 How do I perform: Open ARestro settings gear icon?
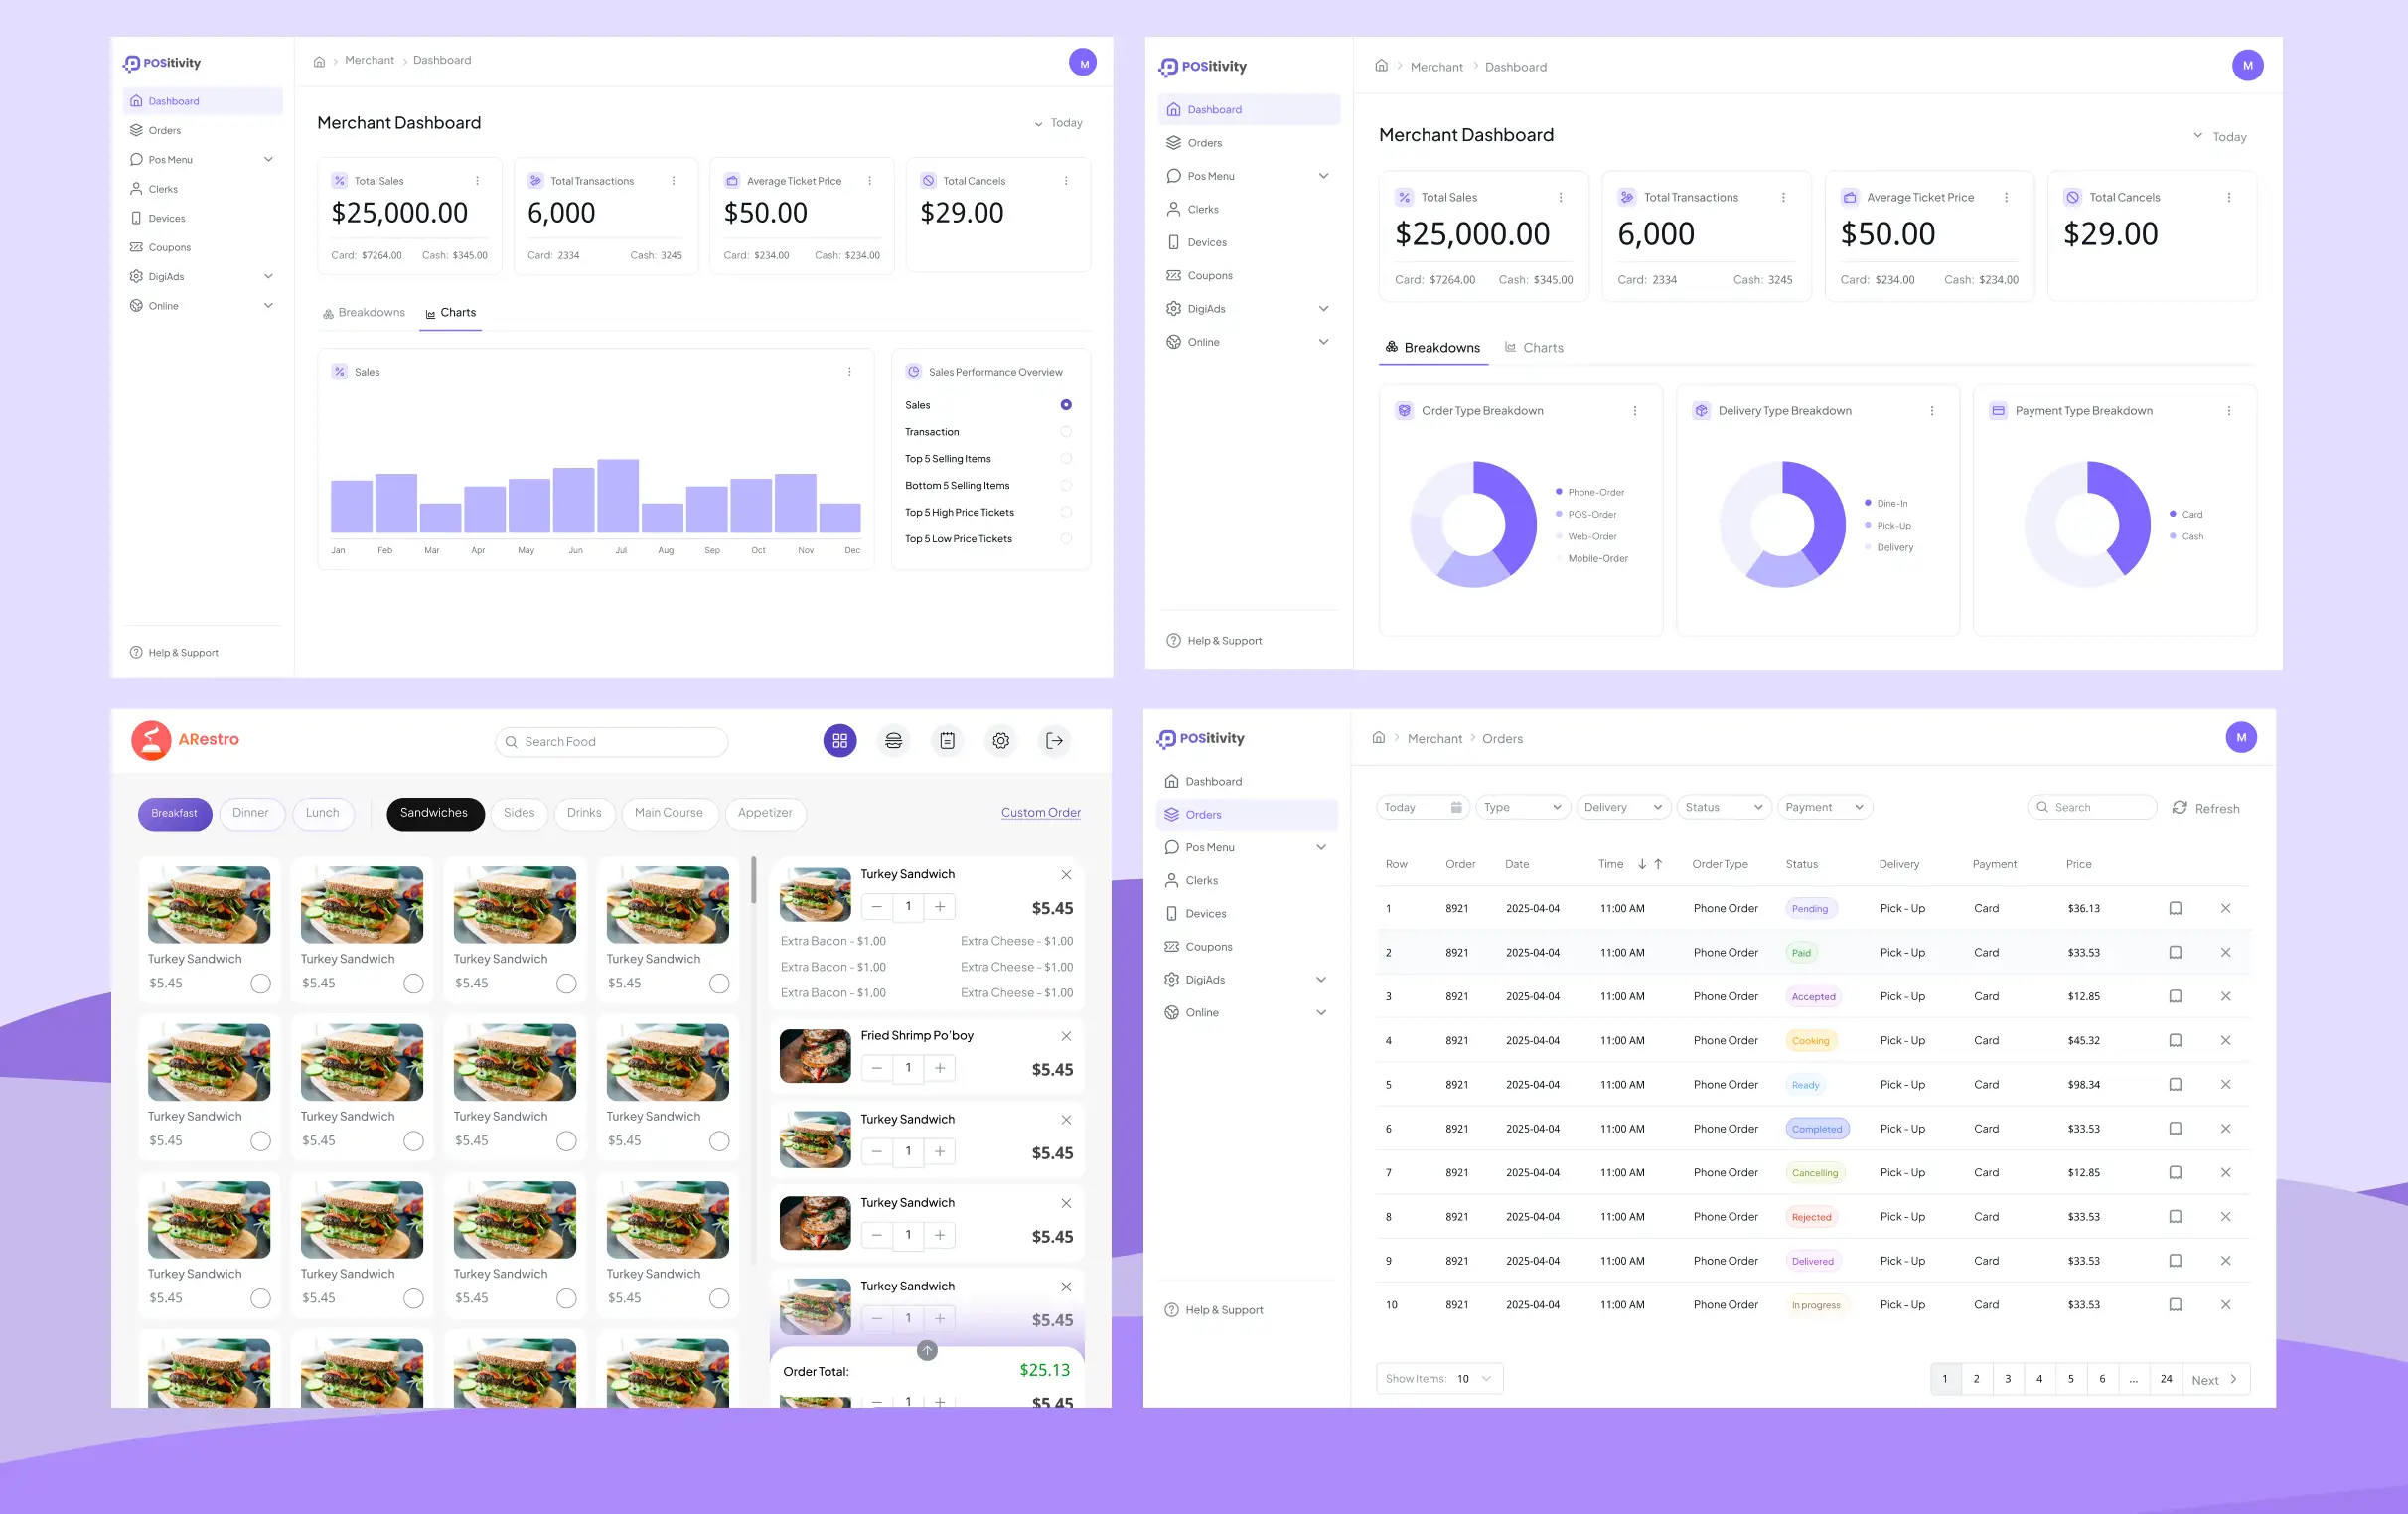pyautogui.click(x=1000, y=741)
